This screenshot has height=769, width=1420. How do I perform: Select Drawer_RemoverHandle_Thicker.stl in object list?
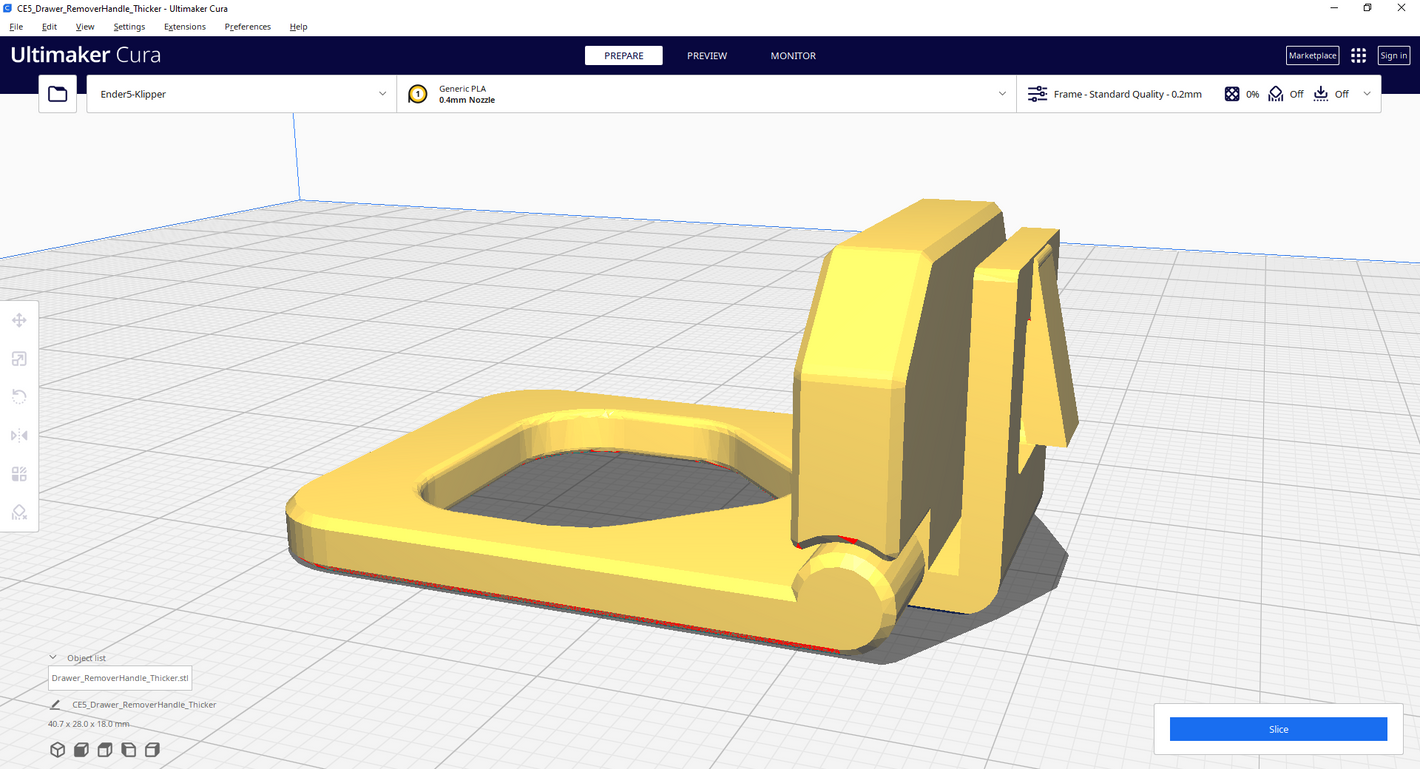[120, 678]
